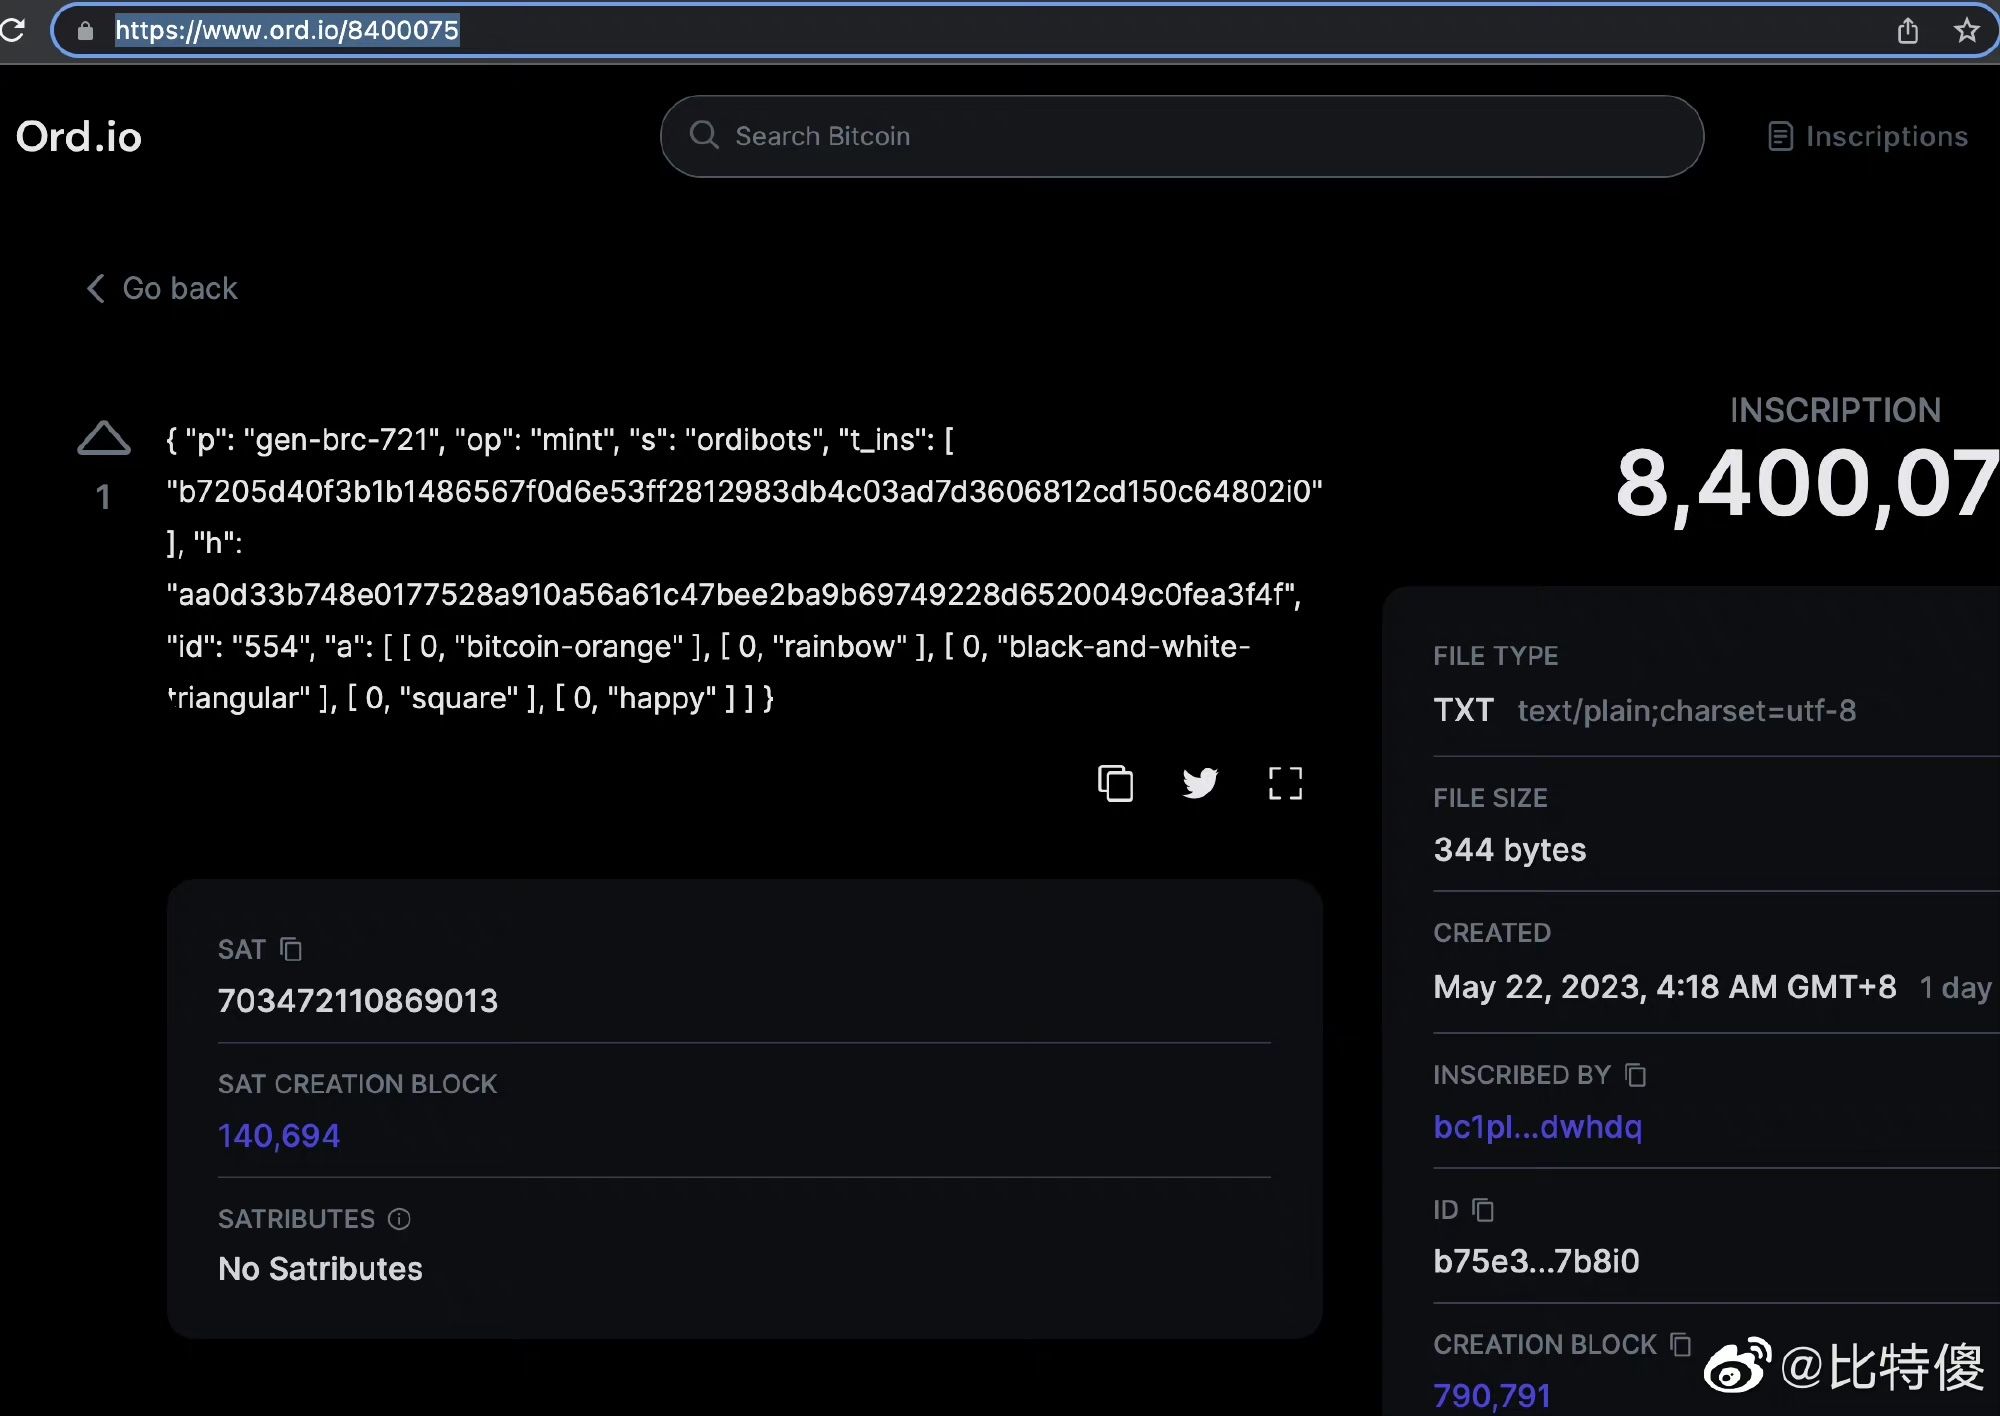Bookmark this page with the star icon

point(1966,31)
